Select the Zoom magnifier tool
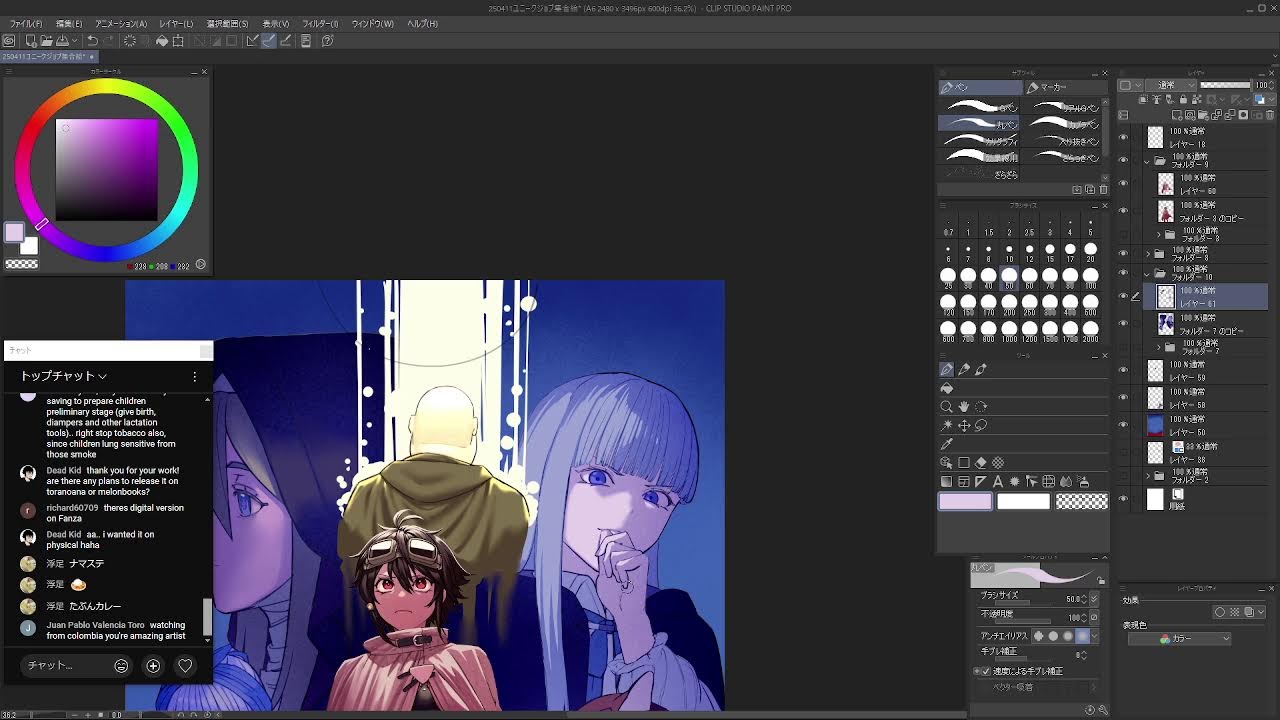 [x=946, y=407]
